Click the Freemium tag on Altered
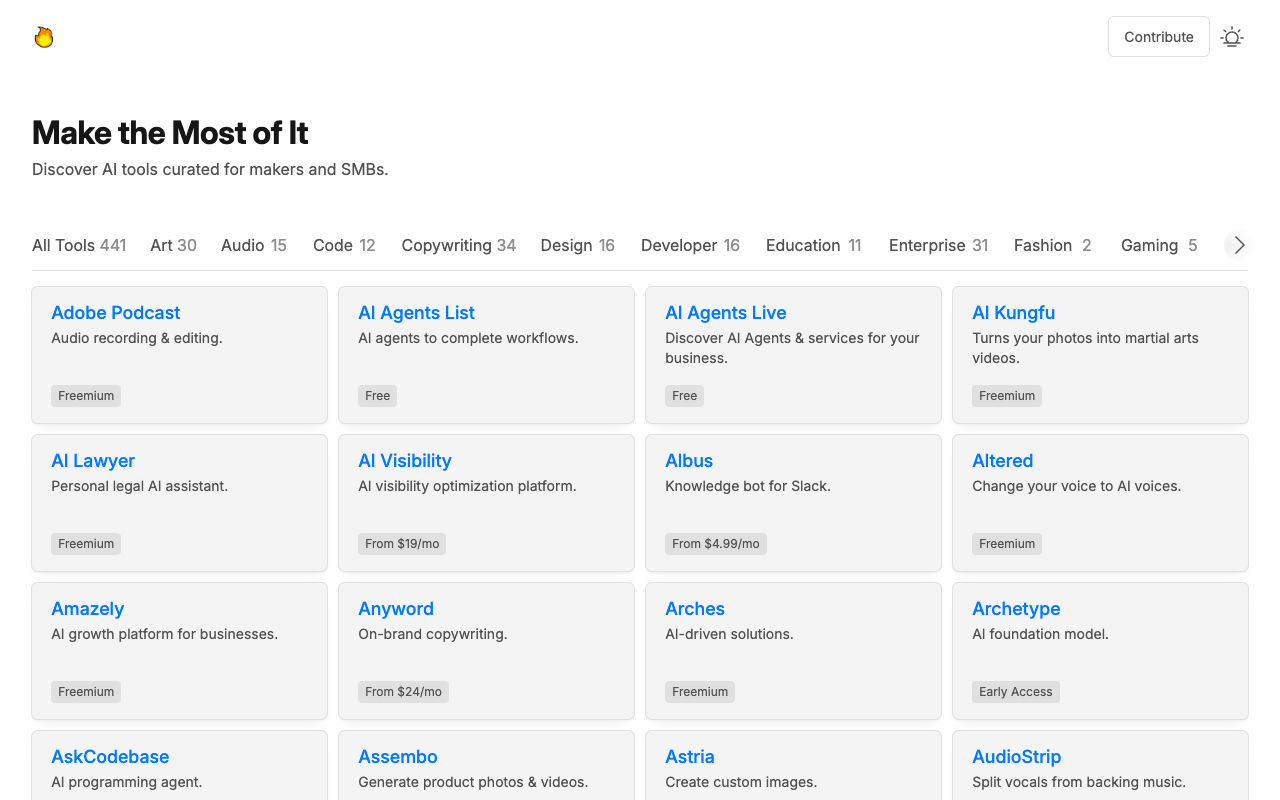 pyautogui.click(x=1007, y=544)
